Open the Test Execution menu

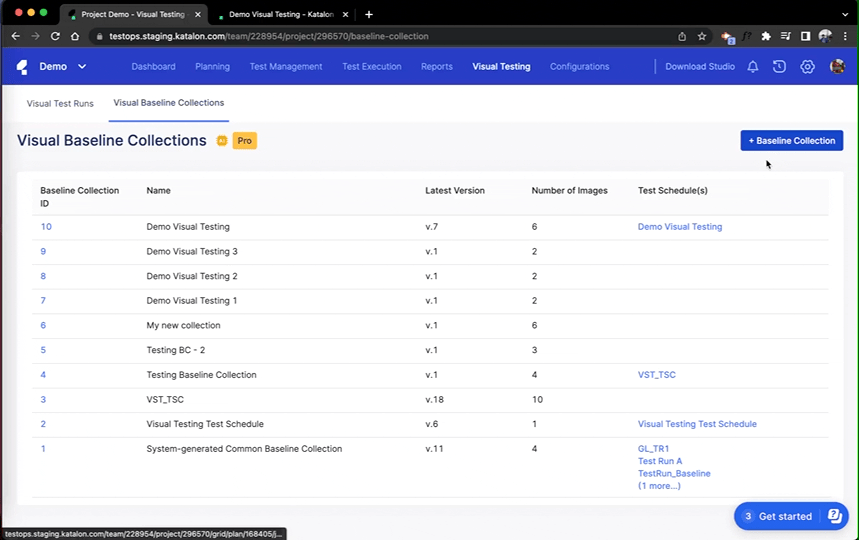point(371,67)
